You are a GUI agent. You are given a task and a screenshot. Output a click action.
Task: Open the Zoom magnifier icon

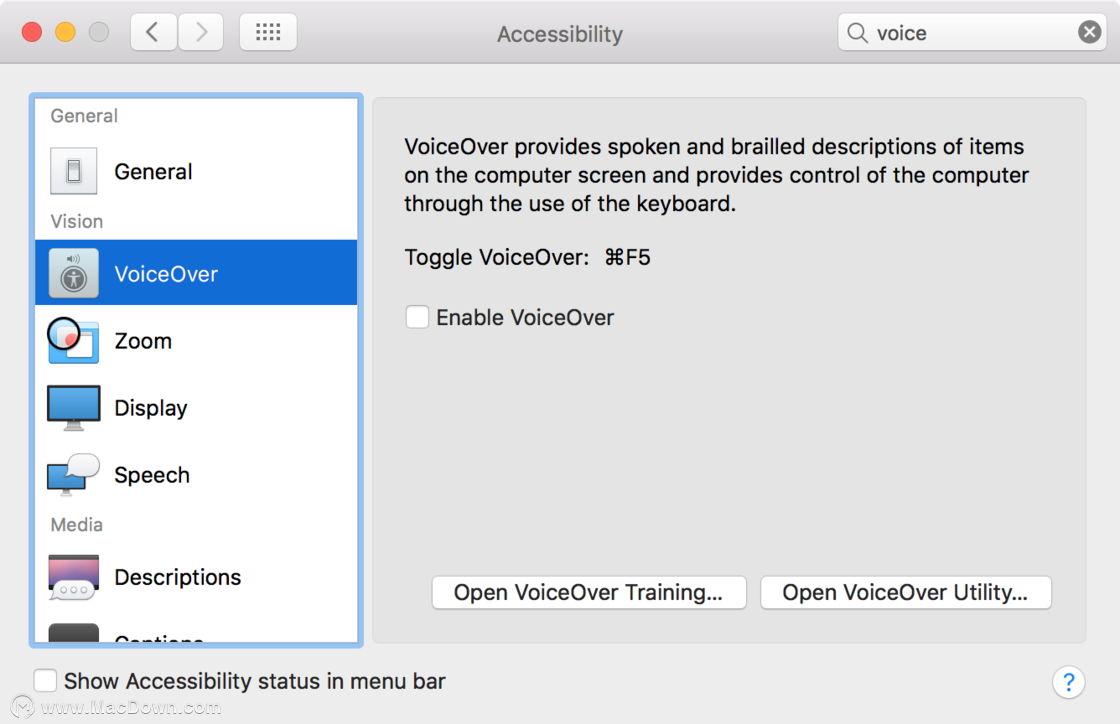coord(73,341)
